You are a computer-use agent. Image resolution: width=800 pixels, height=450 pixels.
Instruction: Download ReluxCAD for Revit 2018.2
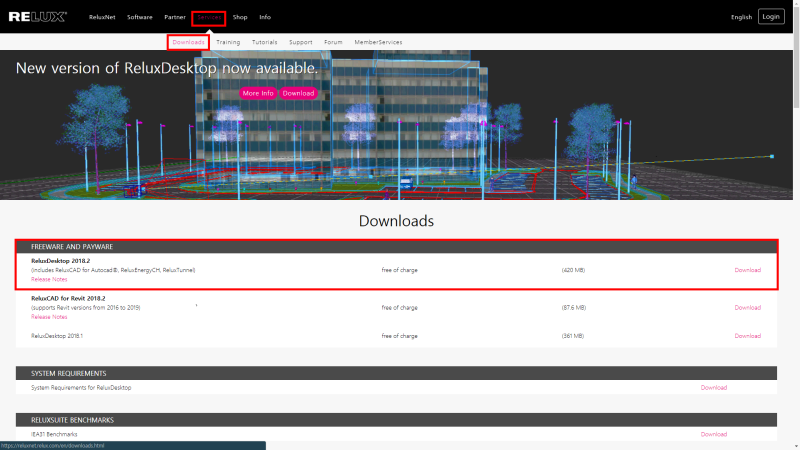pyautogui.click(x=747, y=308)
